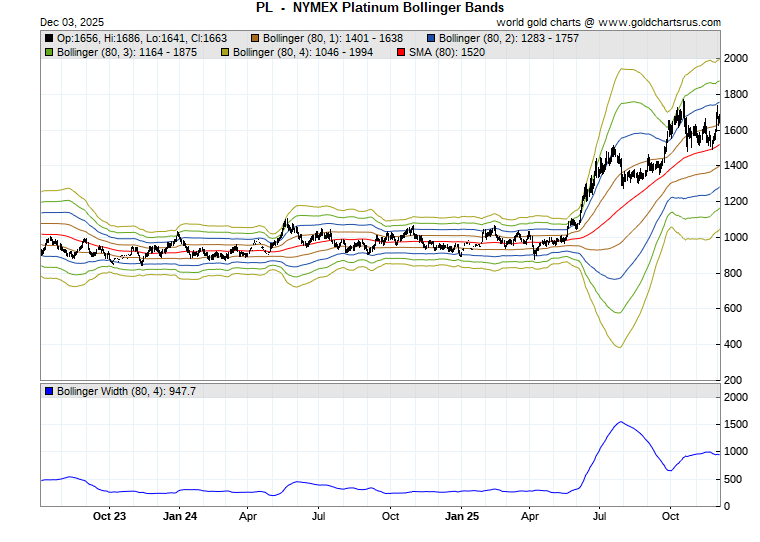Click the 400 price axis label
The width and height of the screenshot is (760, 542).
pos(734,345)
